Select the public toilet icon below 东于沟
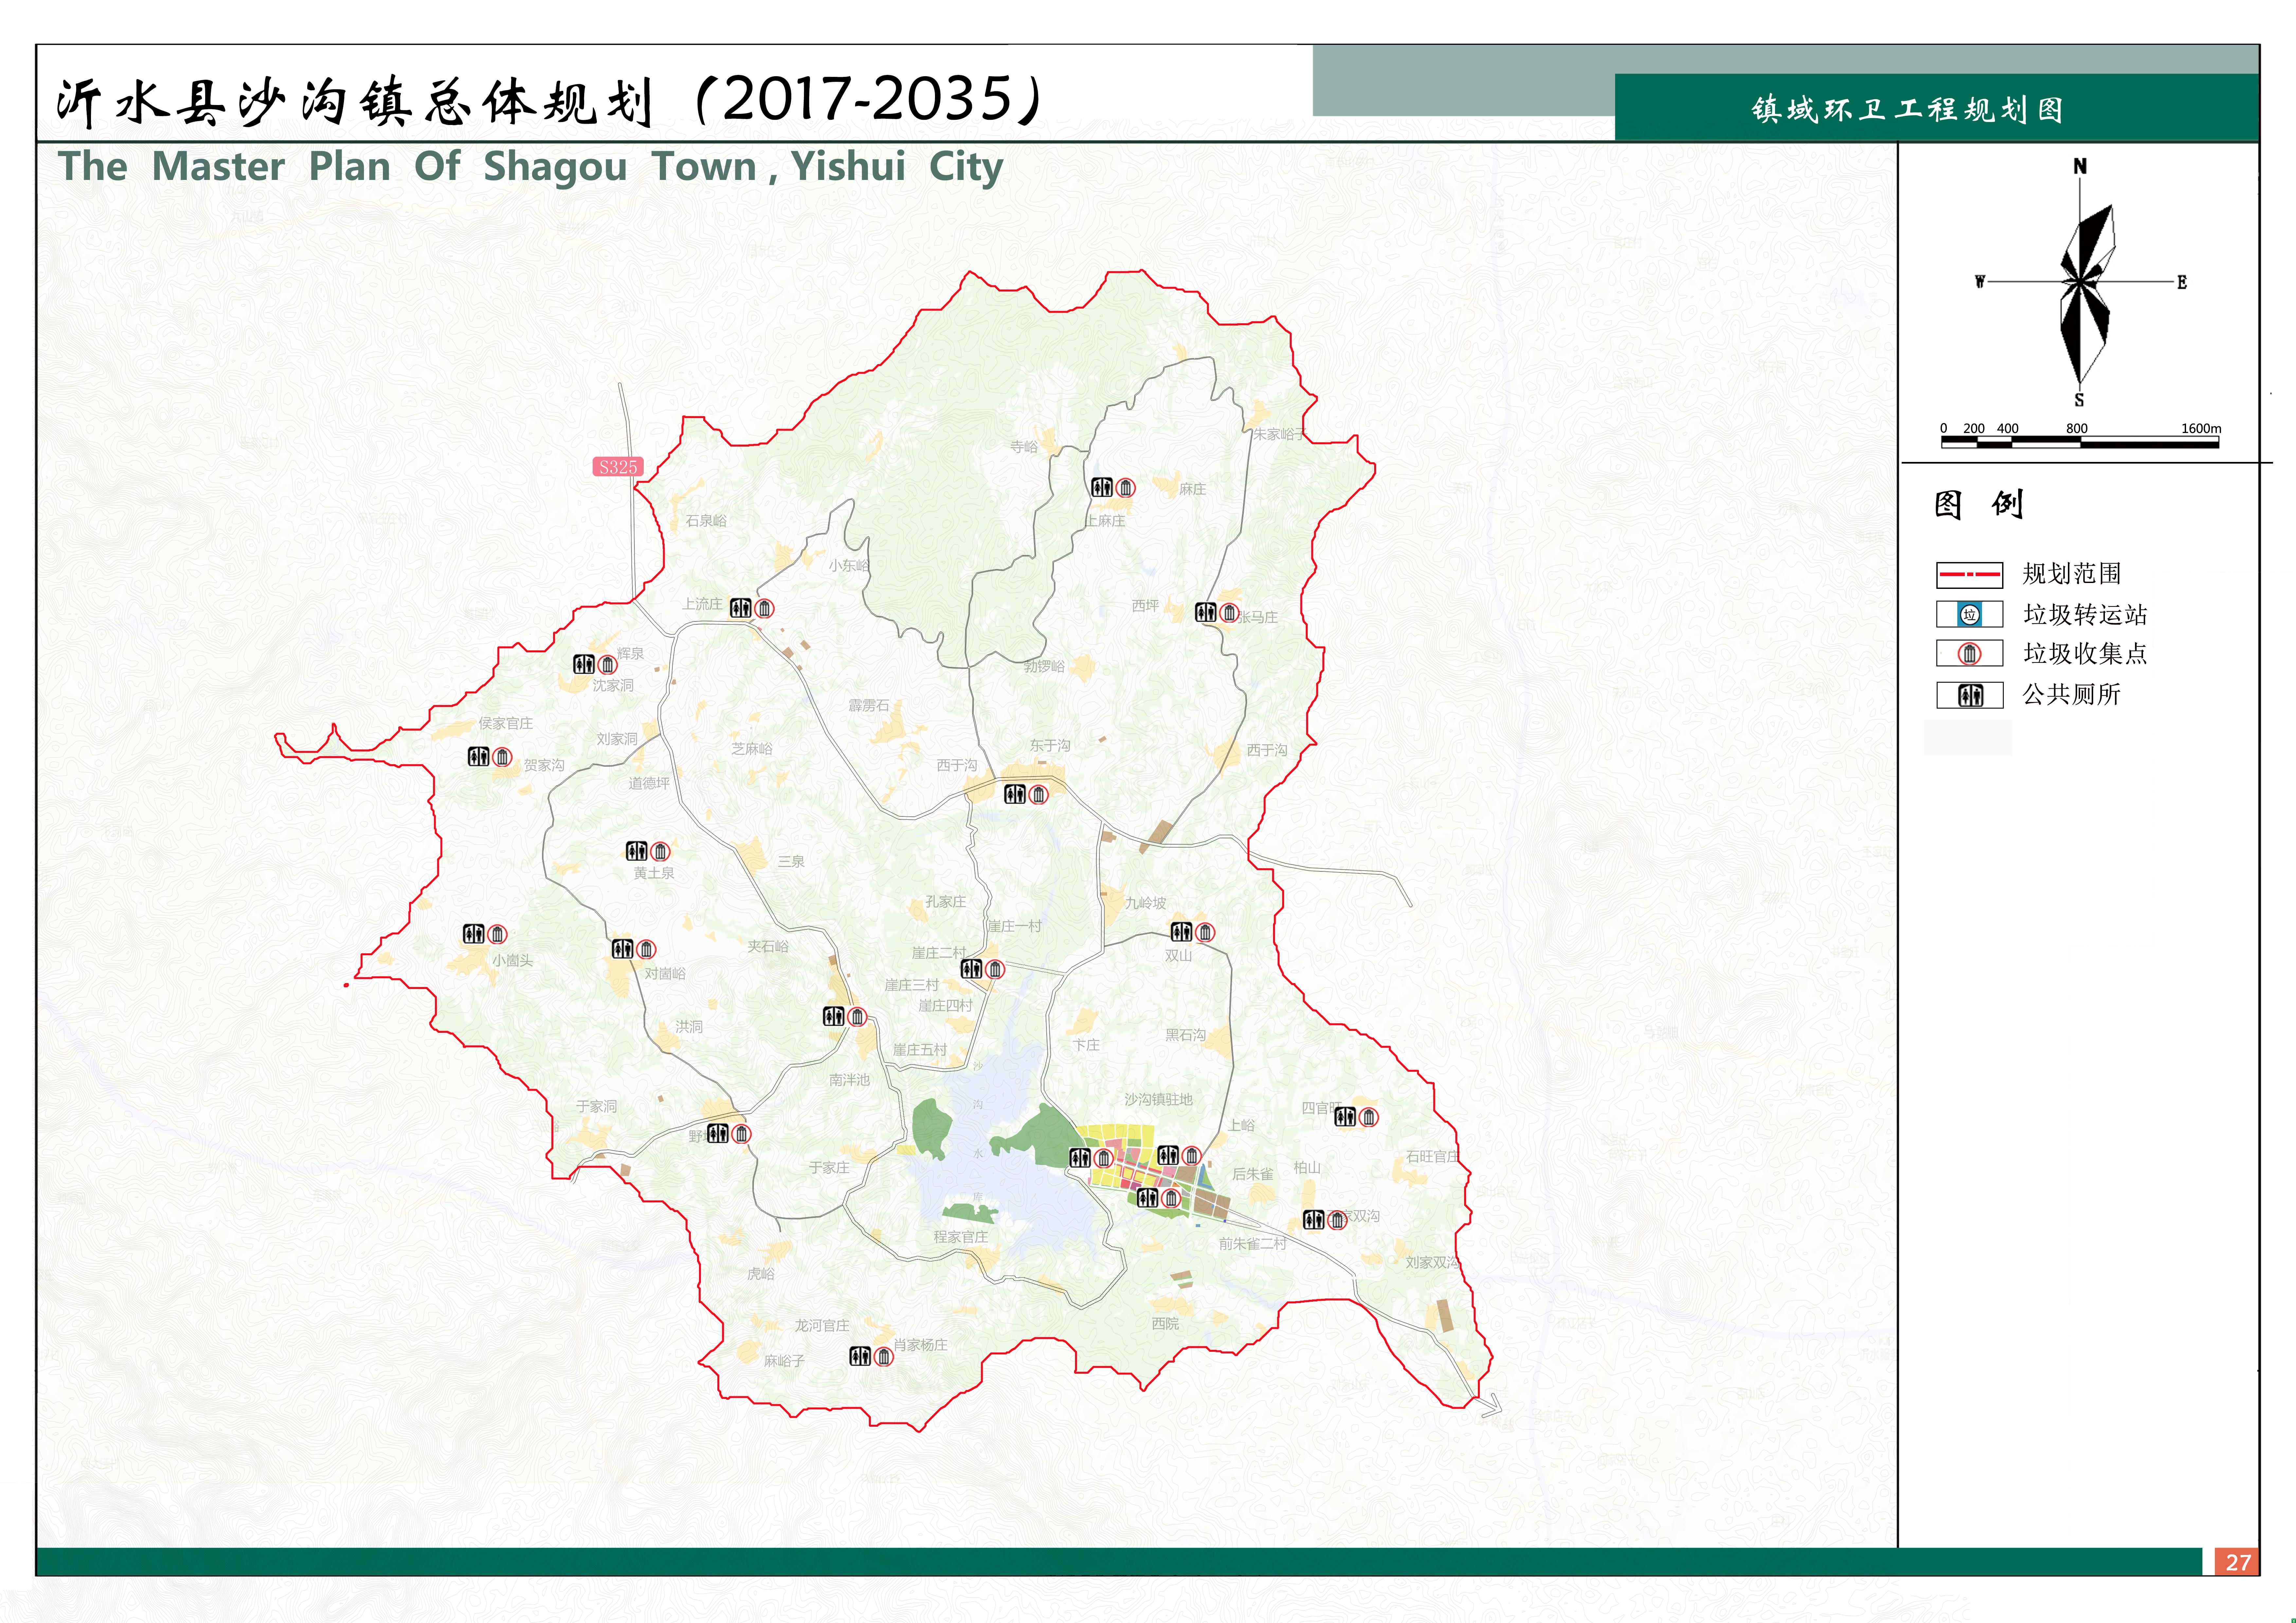 (1015, 794)
